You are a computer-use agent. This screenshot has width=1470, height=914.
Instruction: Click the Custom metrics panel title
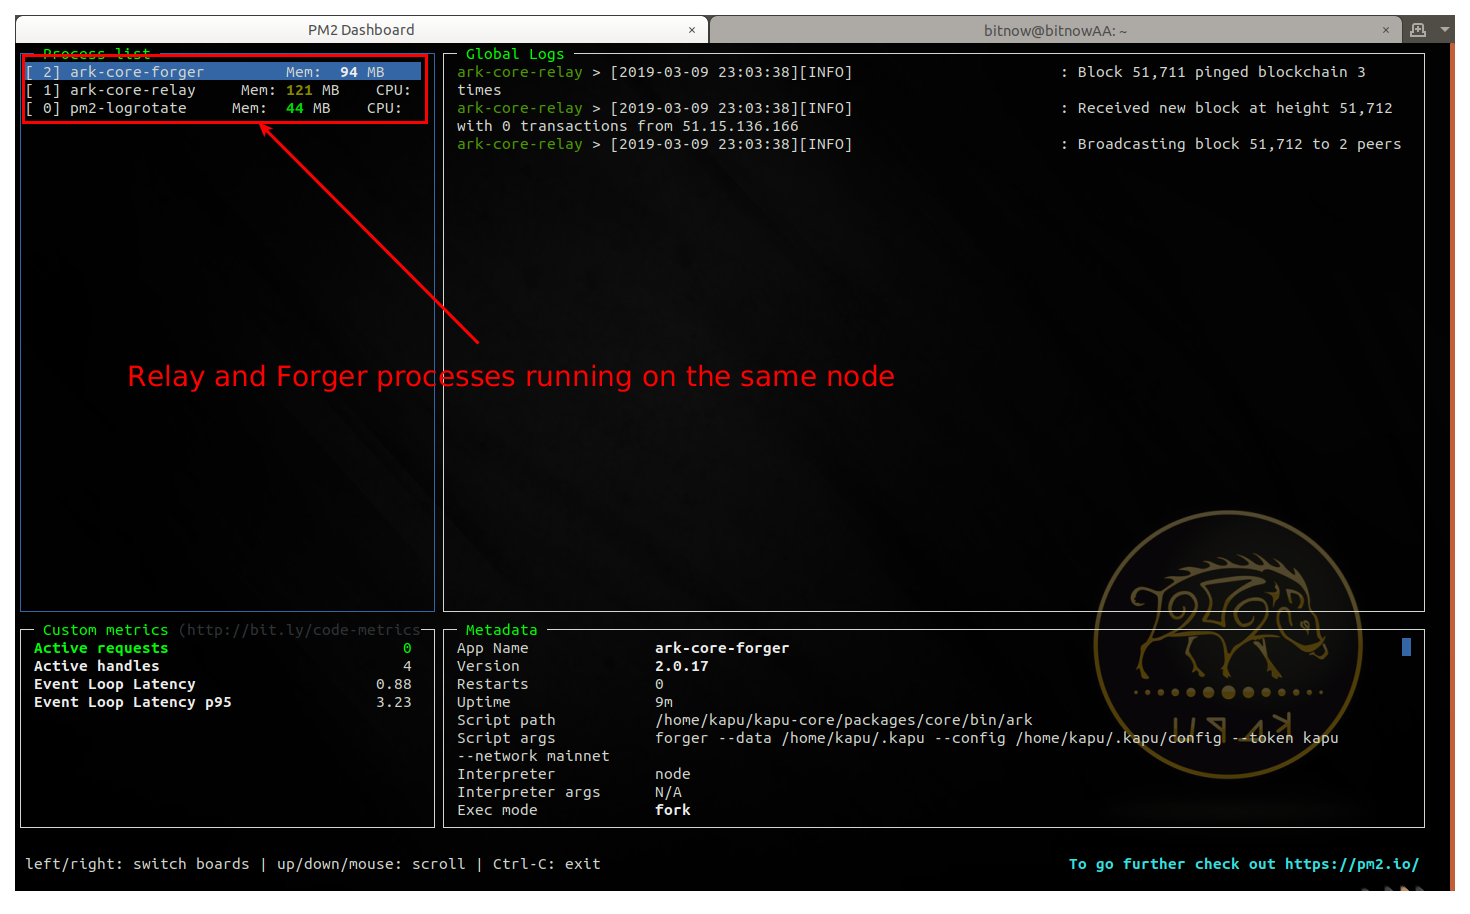[105, 630]
